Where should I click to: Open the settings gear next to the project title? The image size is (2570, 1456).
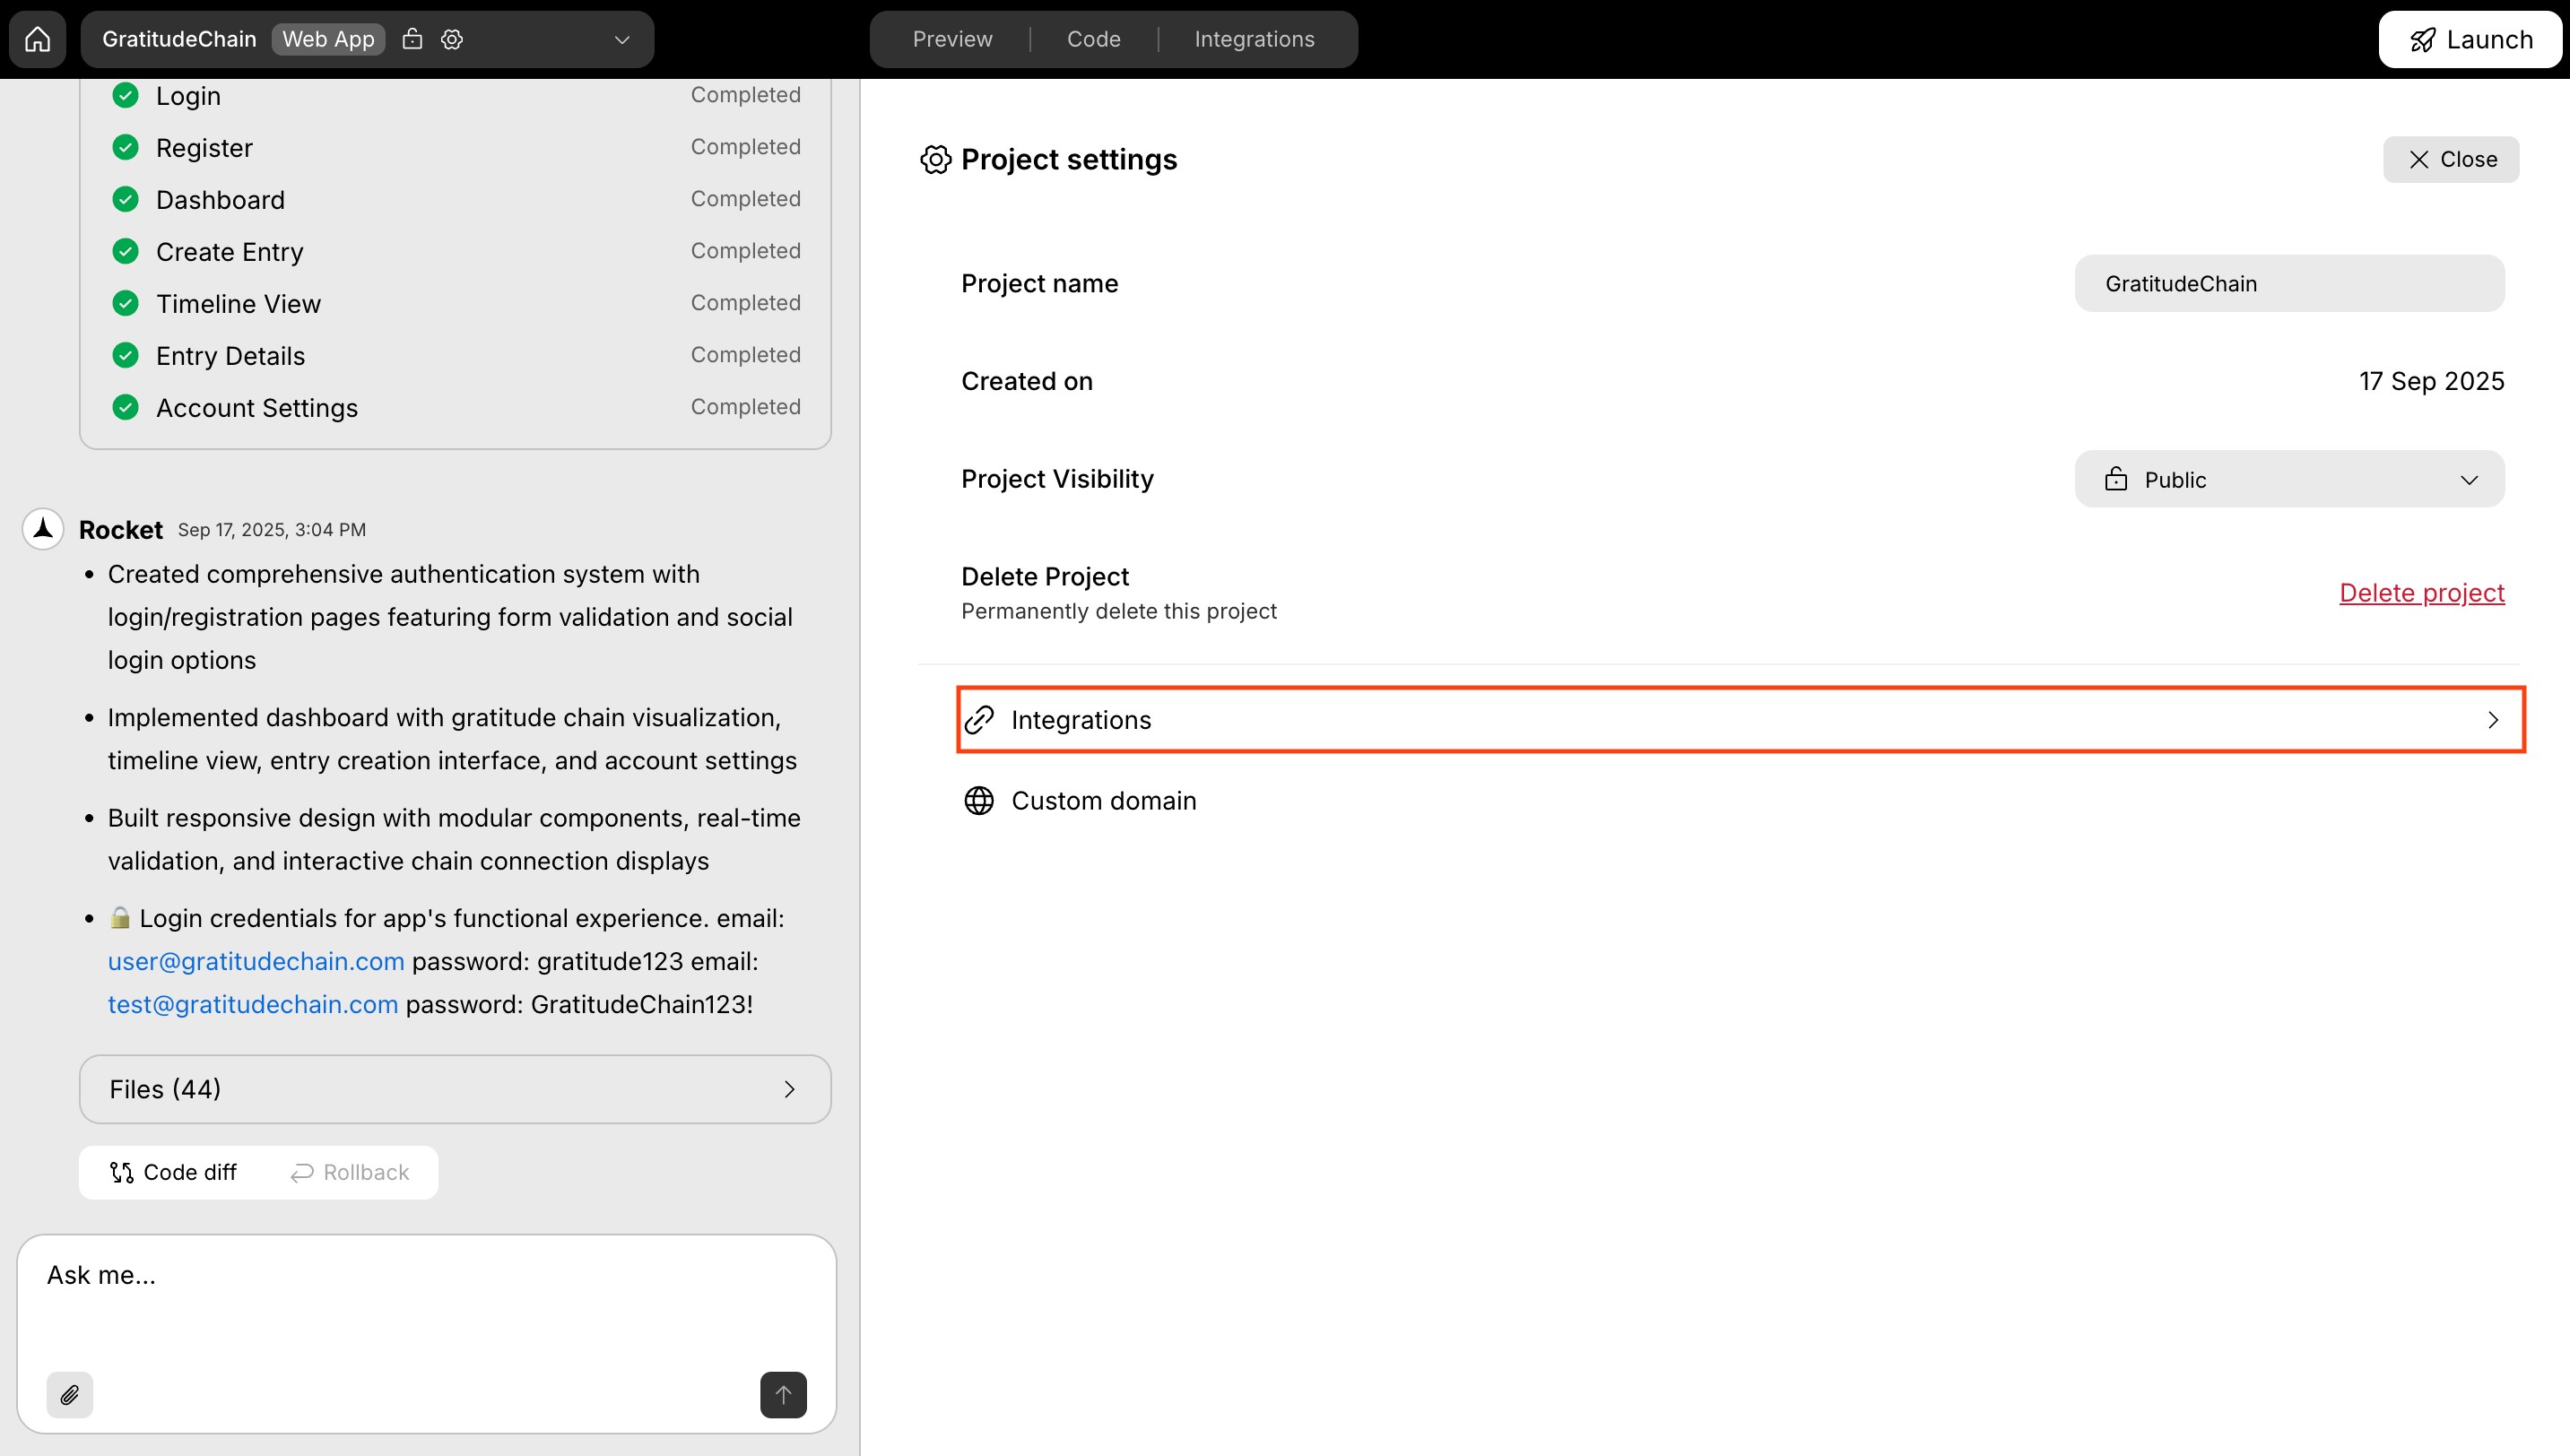click(x=451, y=39)
